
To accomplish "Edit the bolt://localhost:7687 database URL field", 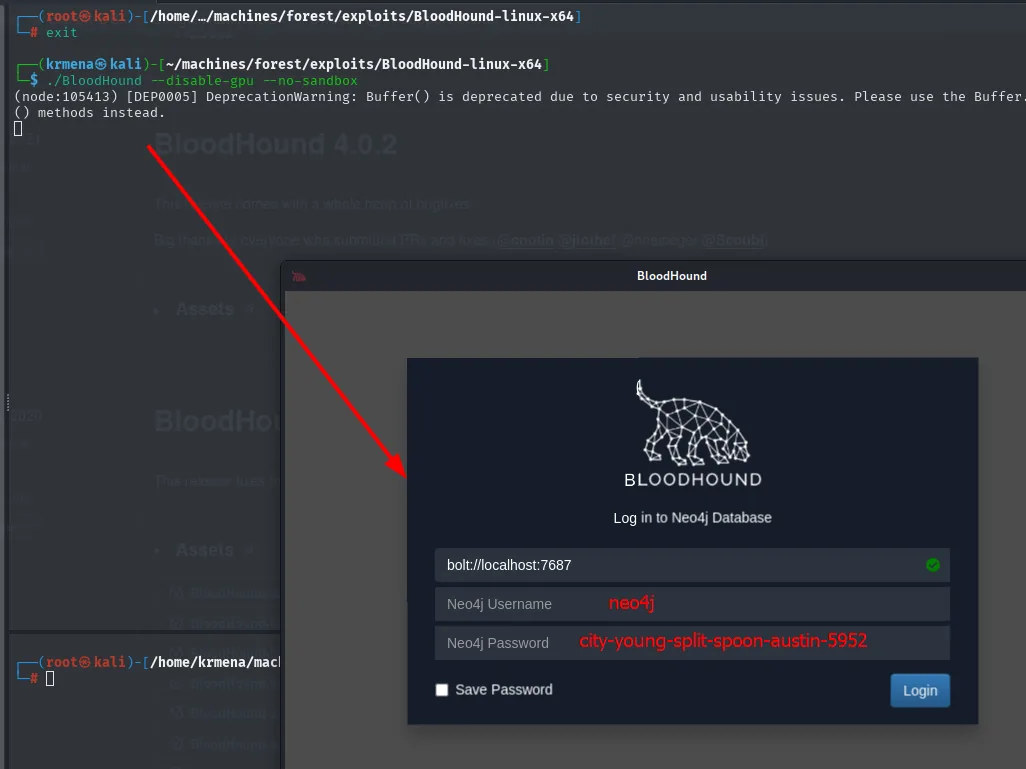I will [692, 565].
